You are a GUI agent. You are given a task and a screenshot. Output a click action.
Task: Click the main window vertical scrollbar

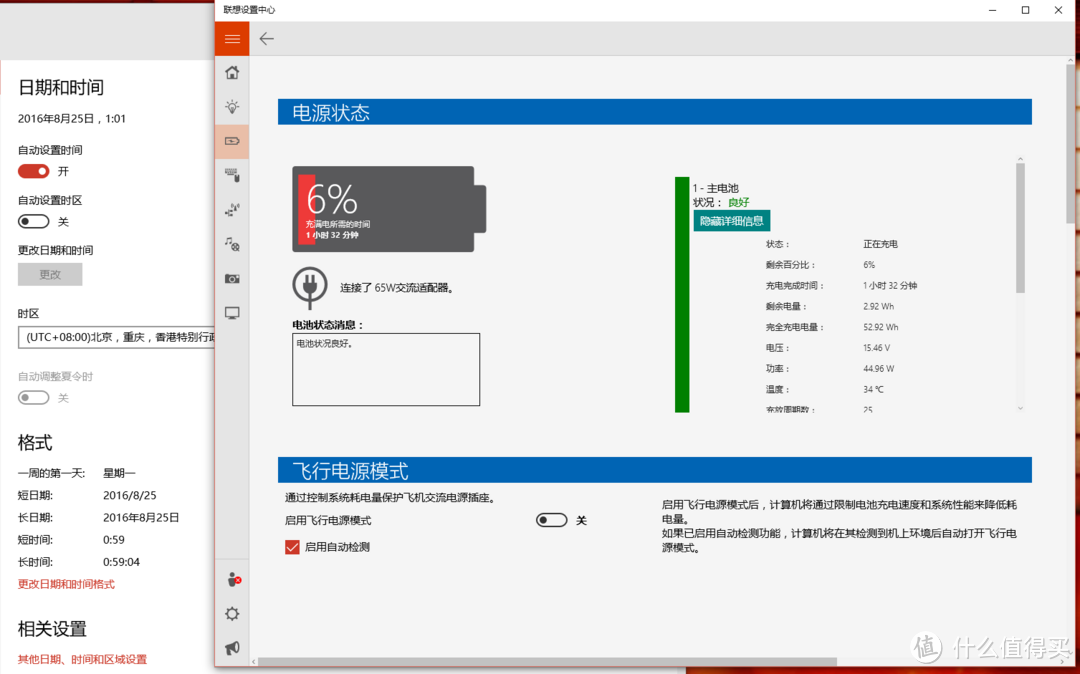[1071, 145]
